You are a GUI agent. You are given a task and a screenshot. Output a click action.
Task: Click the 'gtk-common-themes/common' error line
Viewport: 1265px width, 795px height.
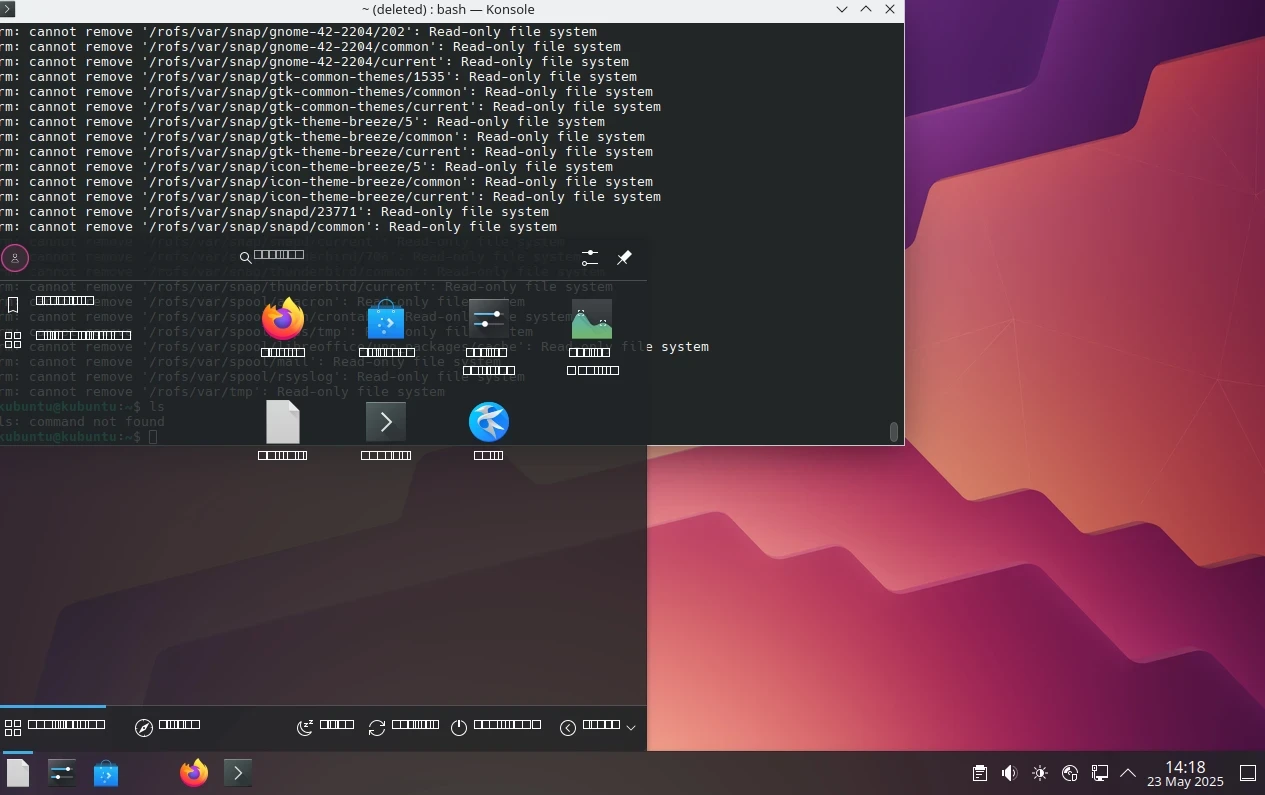tap(326, 92)
